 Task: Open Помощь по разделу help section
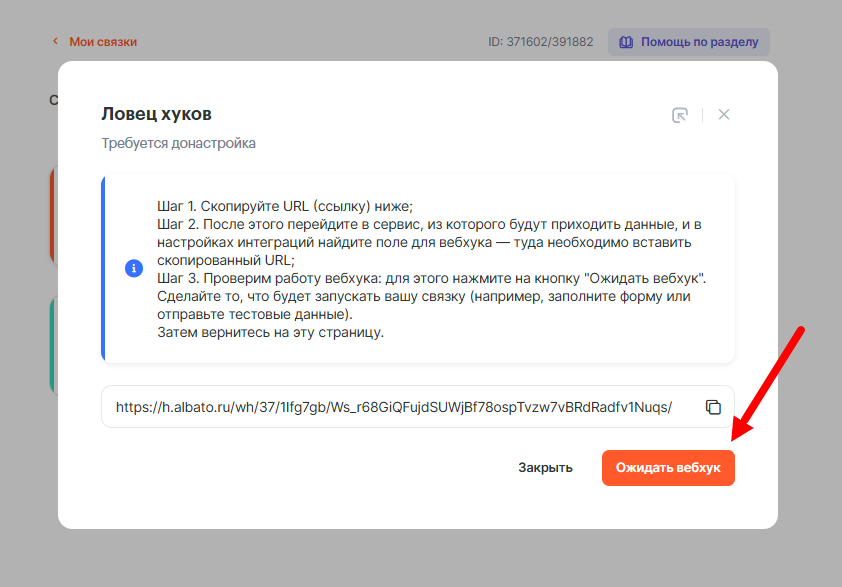click(x=698, y=43)
